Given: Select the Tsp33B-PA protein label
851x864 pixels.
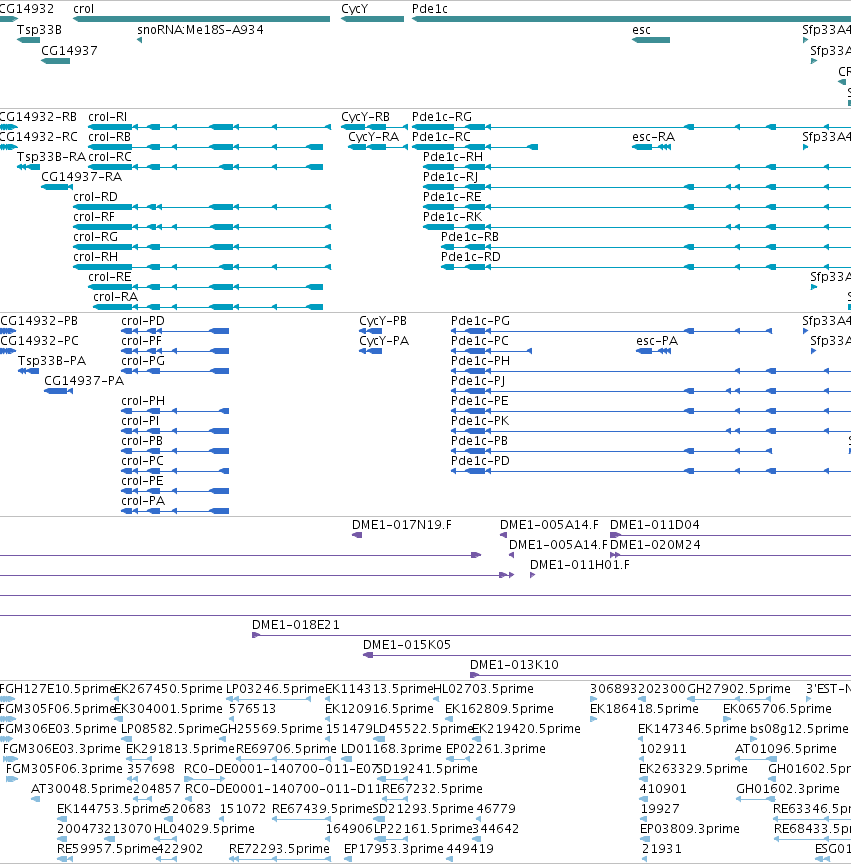Looking at the screenshot, I should pyautogui.click(x=52, y=361).
